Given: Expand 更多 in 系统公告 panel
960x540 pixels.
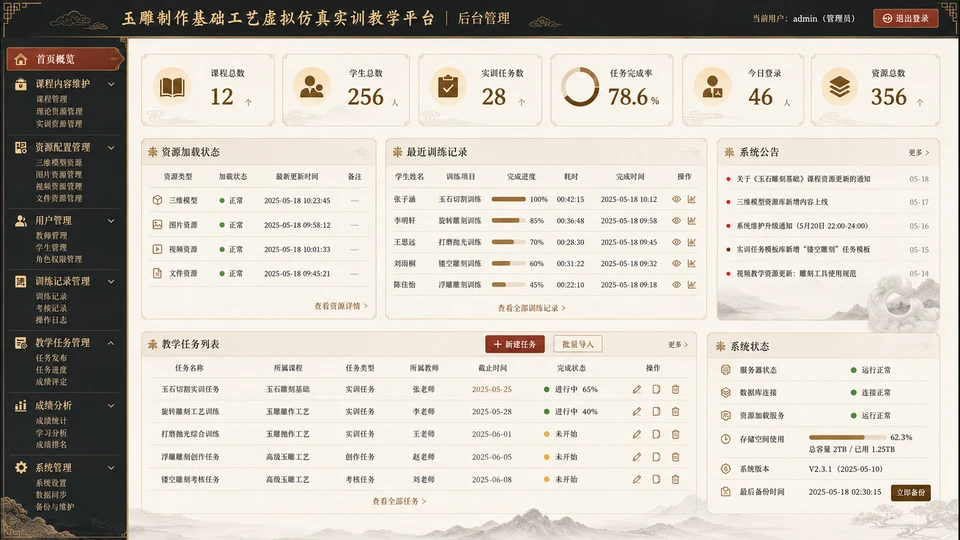Looking at the screenshot, I should click(x=918, y=152).
